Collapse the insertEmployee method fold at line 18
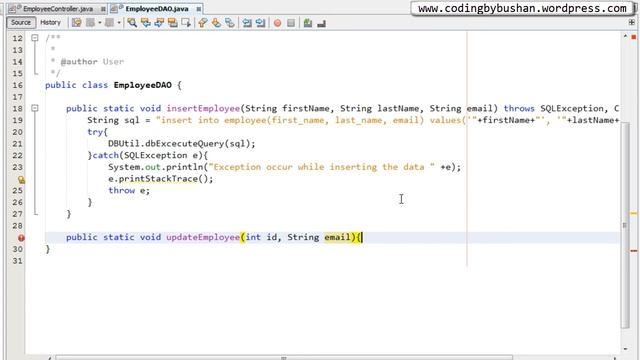Viewport: 640px width, 360px height. pyautogui.click(x=35, y=108)
